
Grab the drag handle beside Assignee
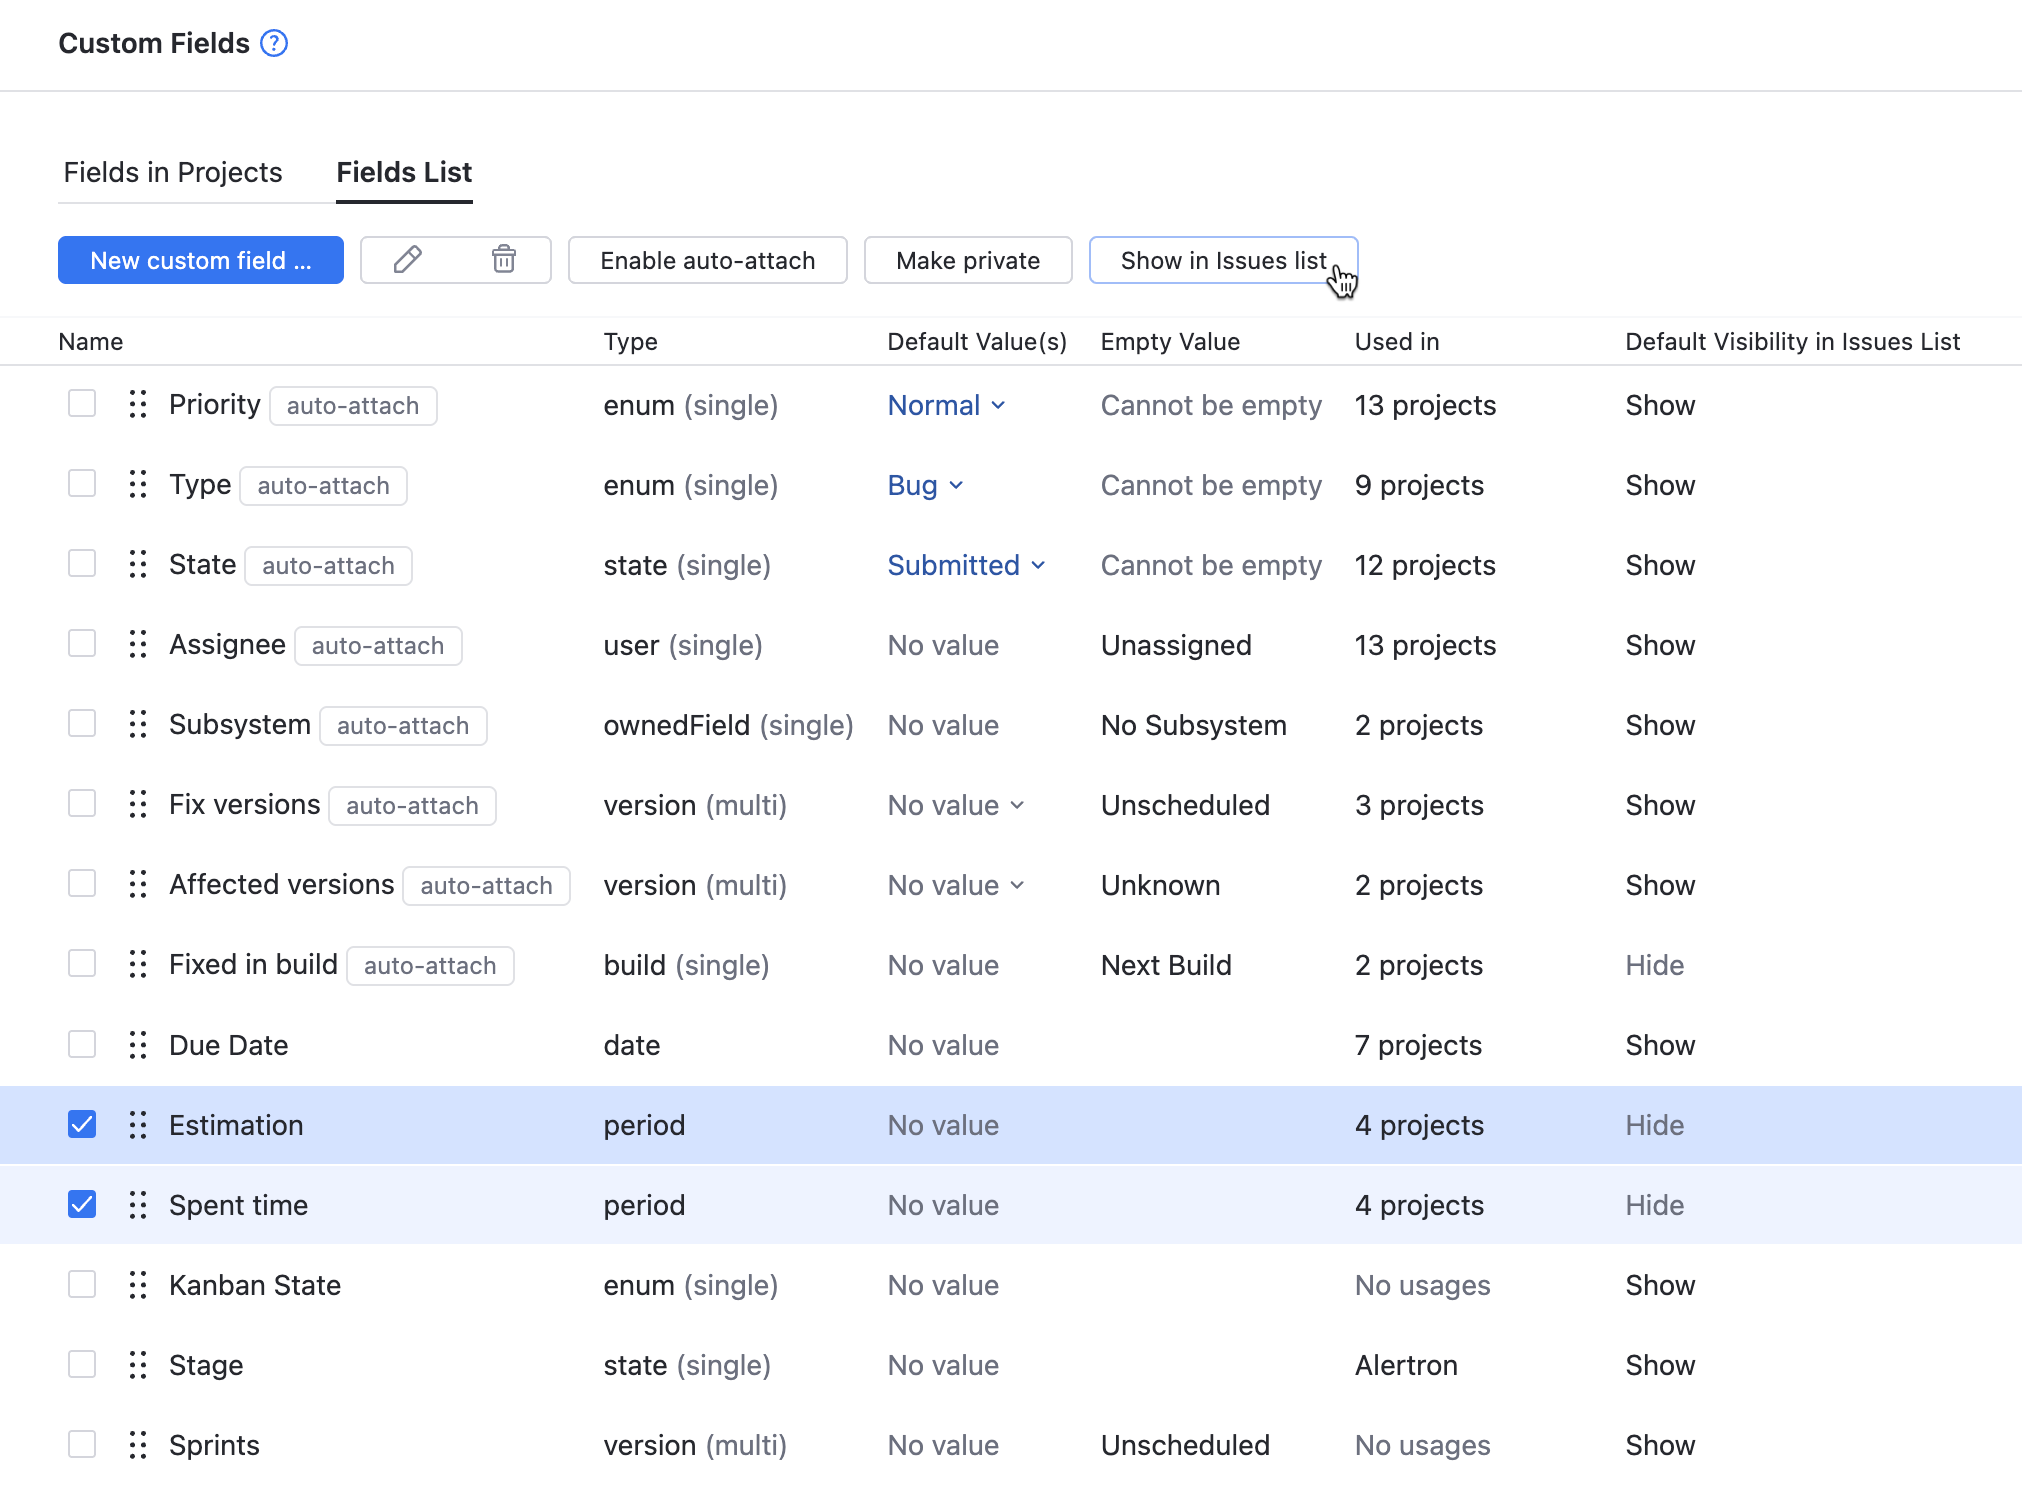pos(138,644)
